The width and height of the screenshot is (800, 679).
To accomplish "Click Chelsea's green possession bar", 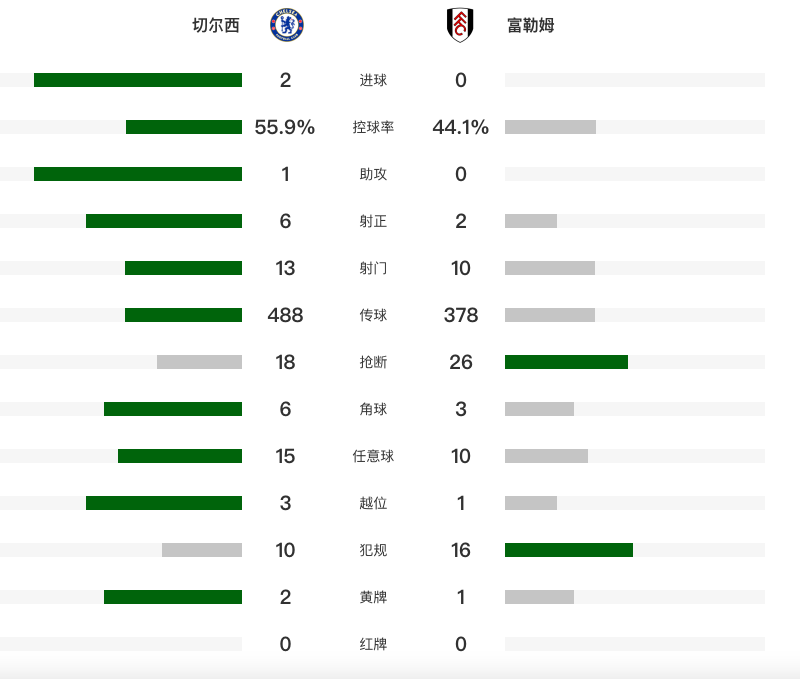I will (x=184, y=127).
